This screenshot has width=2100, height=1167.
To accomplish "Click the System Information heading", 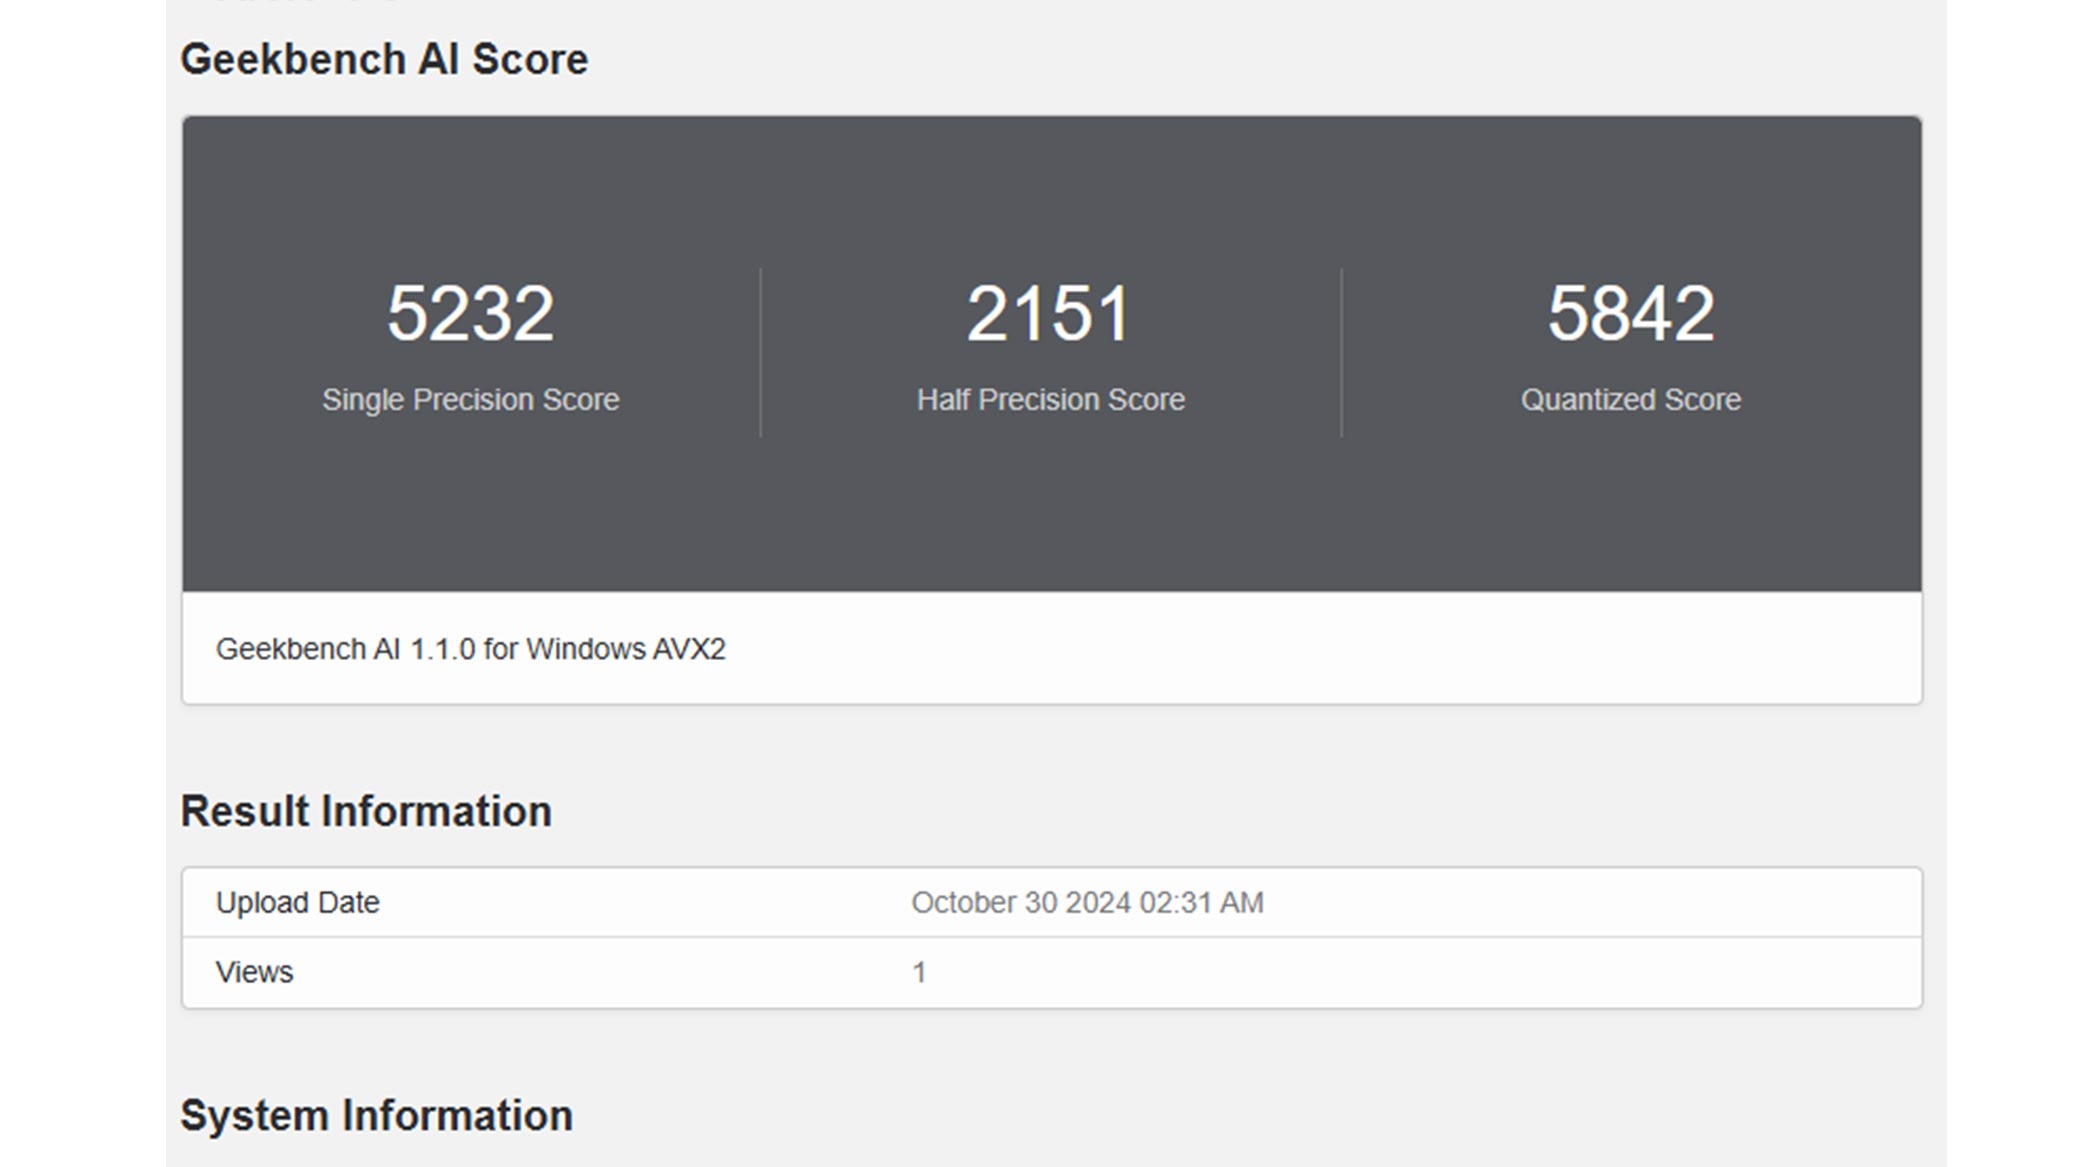I will point(376,1116).
